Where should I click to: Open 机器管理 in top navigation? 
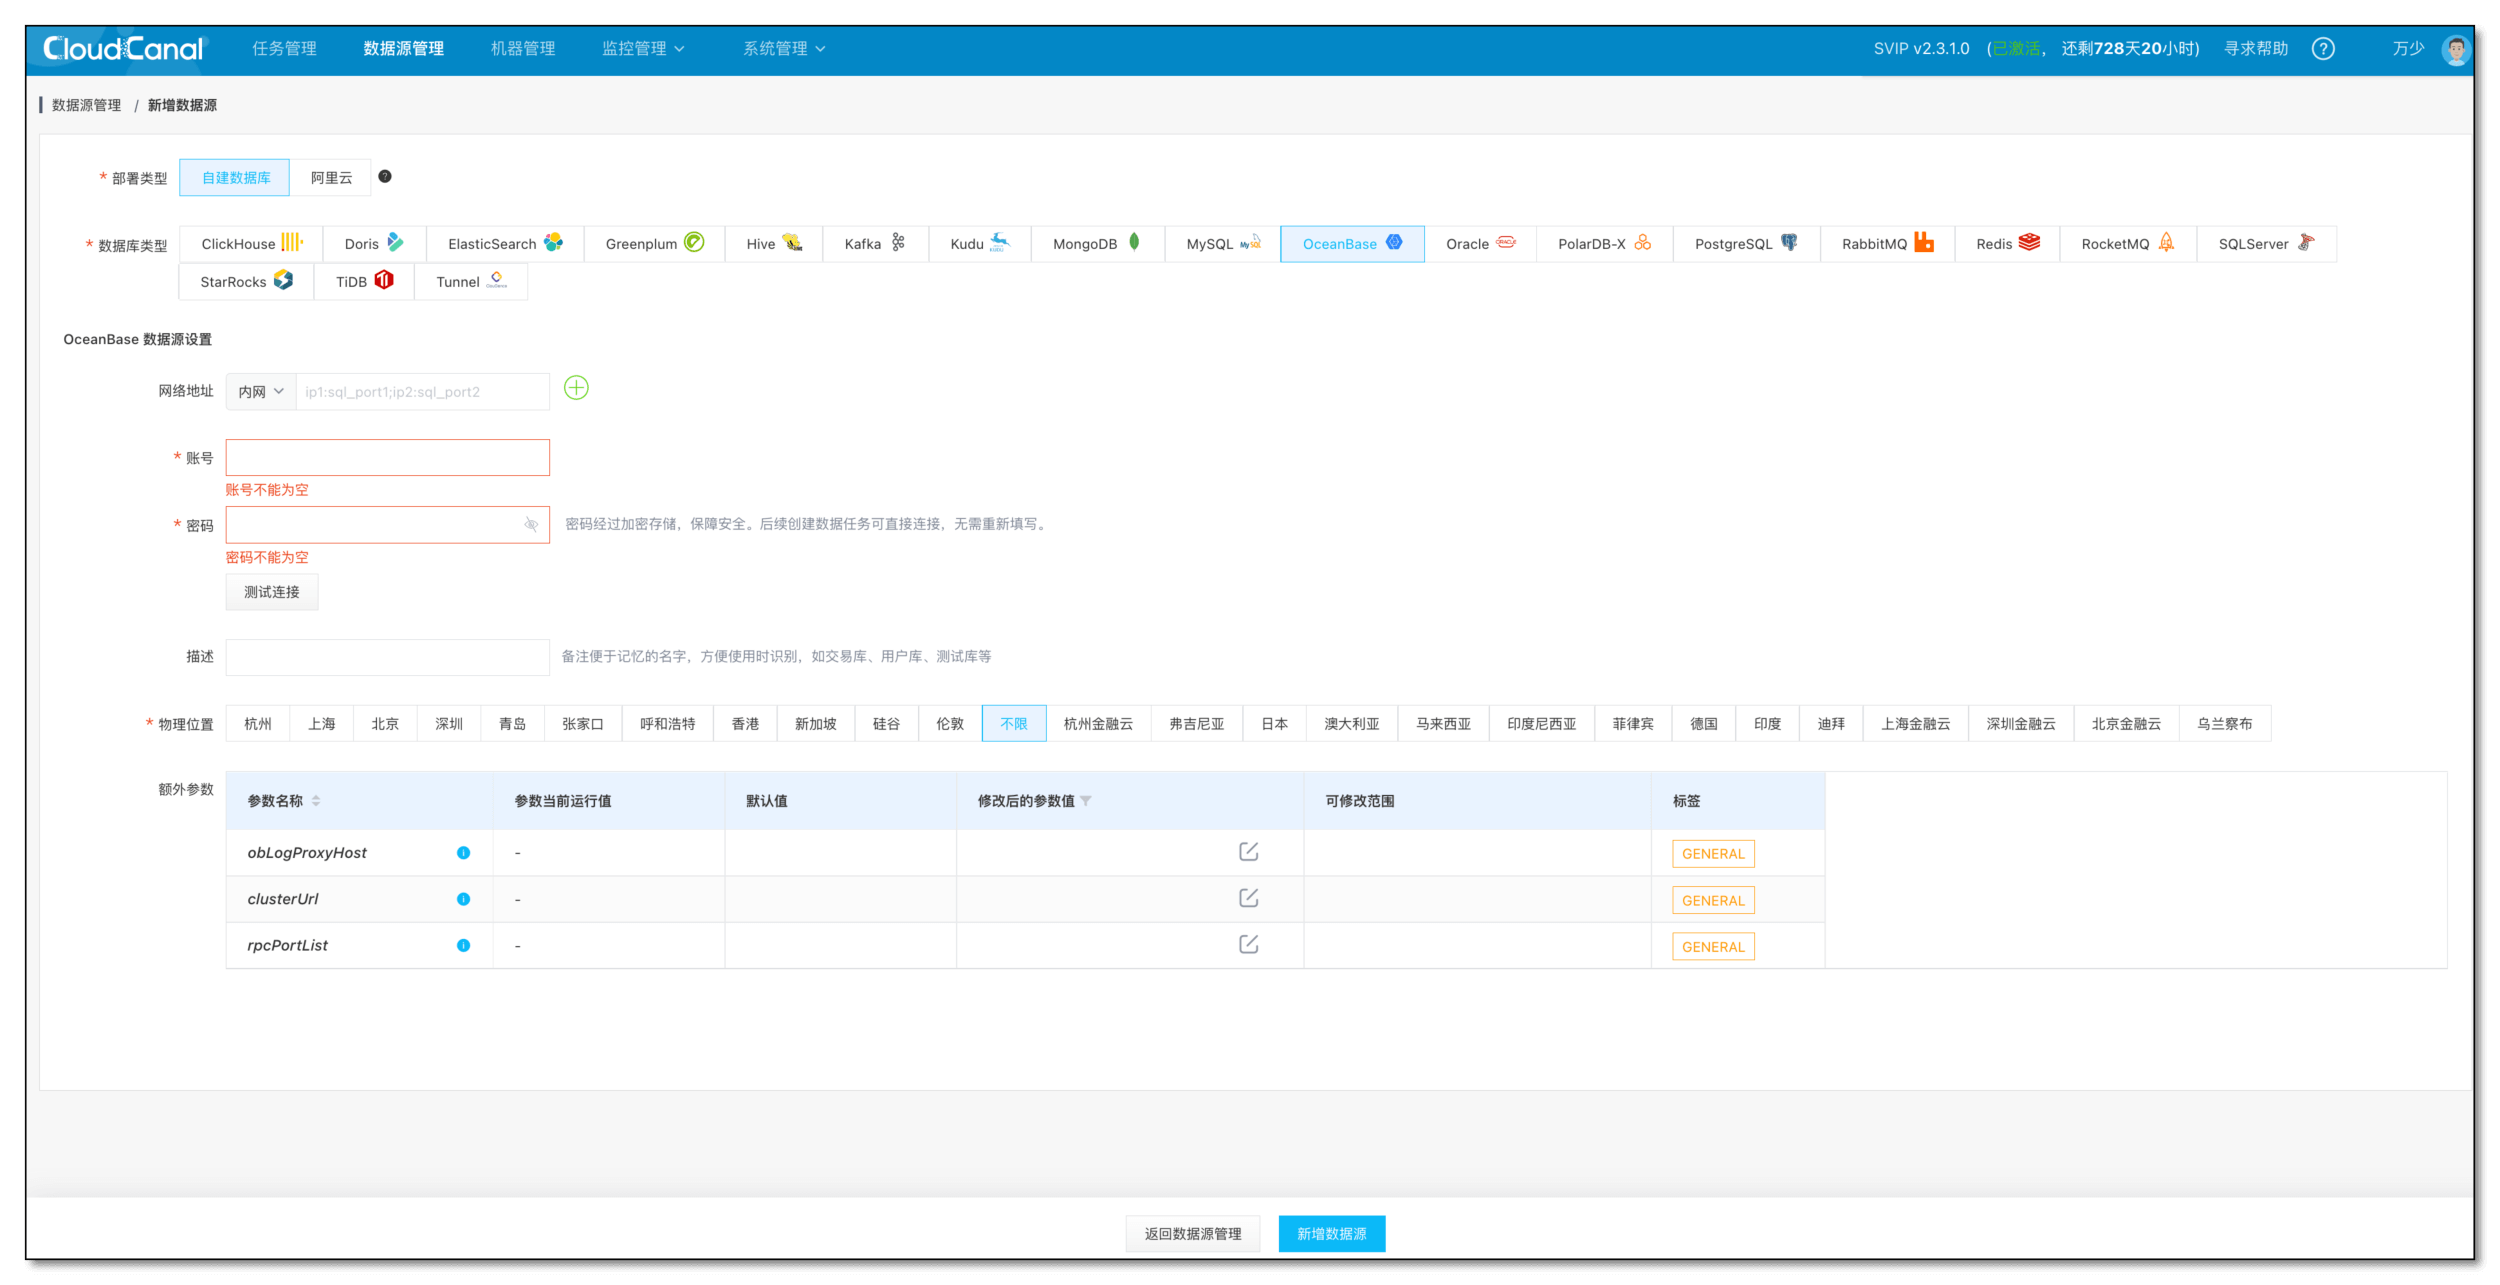click(x=523, y=48)
